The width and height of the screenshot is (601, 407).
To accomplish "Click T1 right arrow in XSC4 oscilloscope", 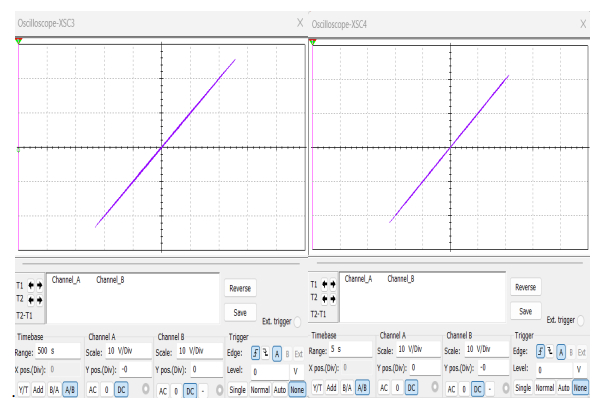I will (332, 283).
